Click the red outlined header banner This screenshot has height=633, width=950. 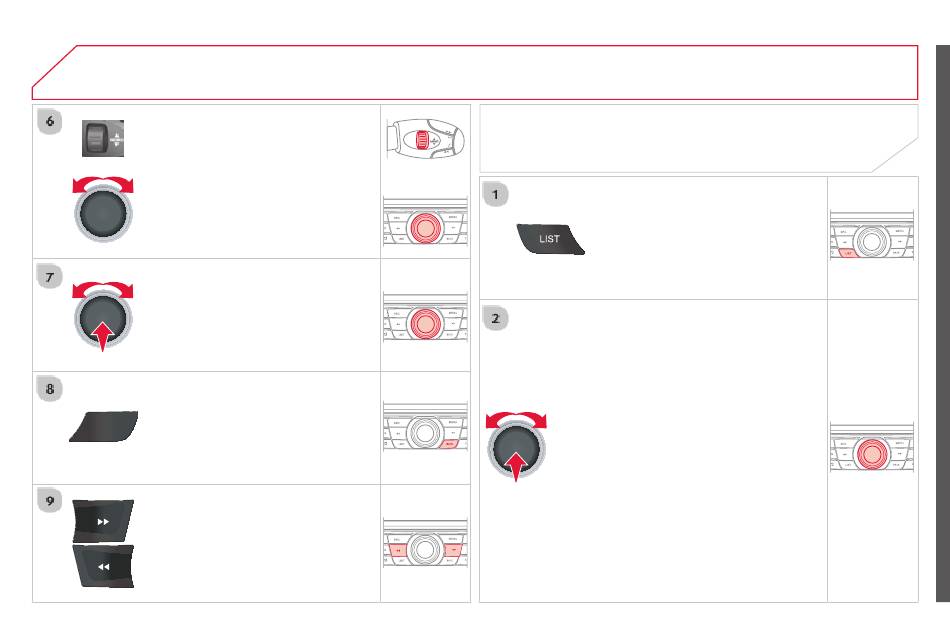point(475,72)
